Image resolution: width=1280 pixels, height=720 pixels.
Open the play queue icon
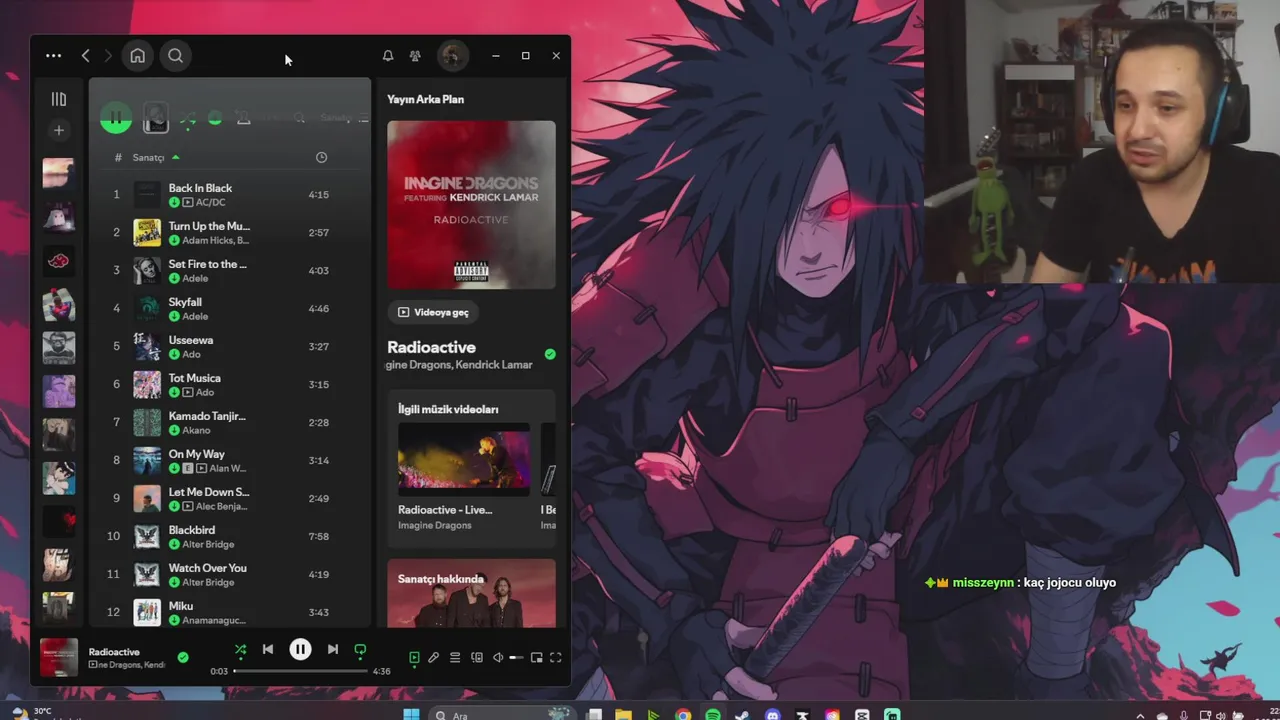pyautogui.click(x=455, y=657)
